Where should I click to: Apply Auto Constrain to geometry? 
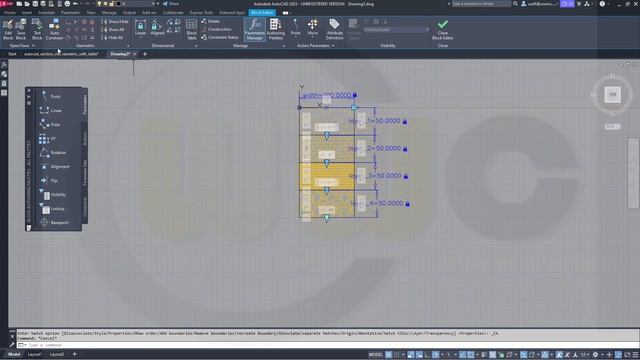[54, 29]
